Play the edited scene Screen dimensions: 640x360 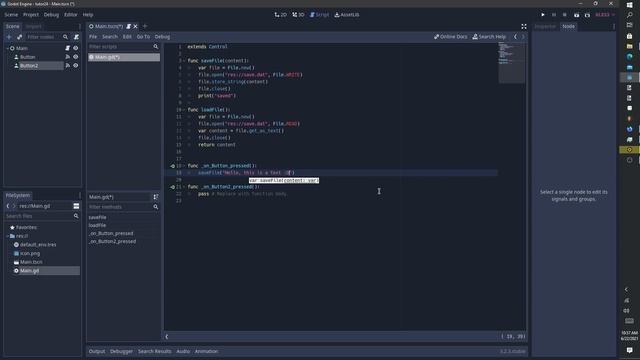click(x=576, y=15)
